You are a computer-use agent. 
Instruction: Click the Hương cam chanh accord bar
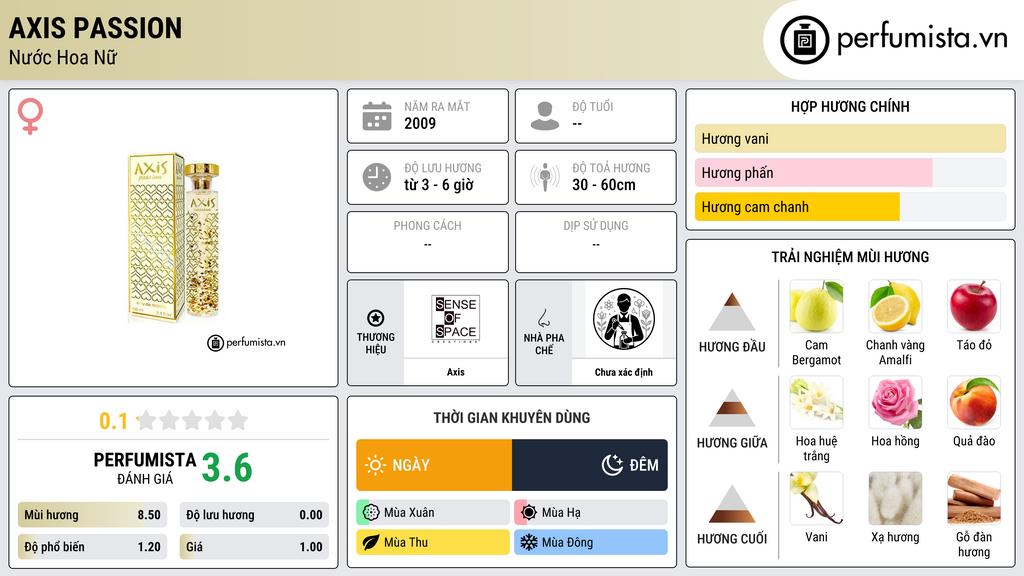pos(850,207)
